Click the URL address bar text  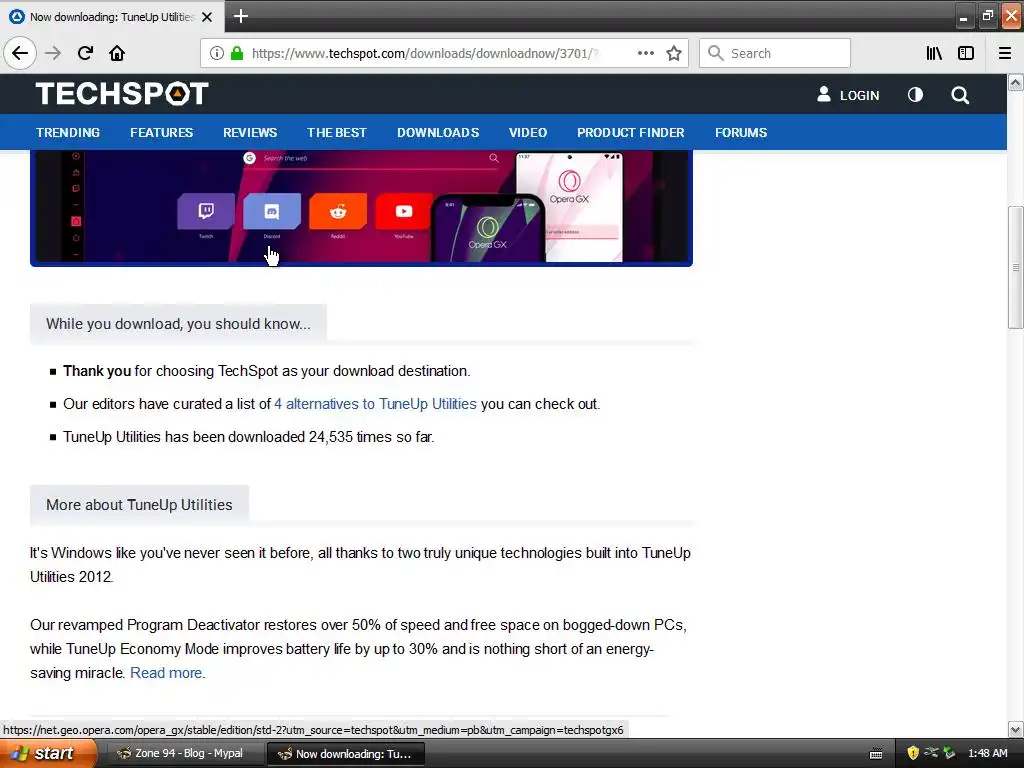click(424, 53)
